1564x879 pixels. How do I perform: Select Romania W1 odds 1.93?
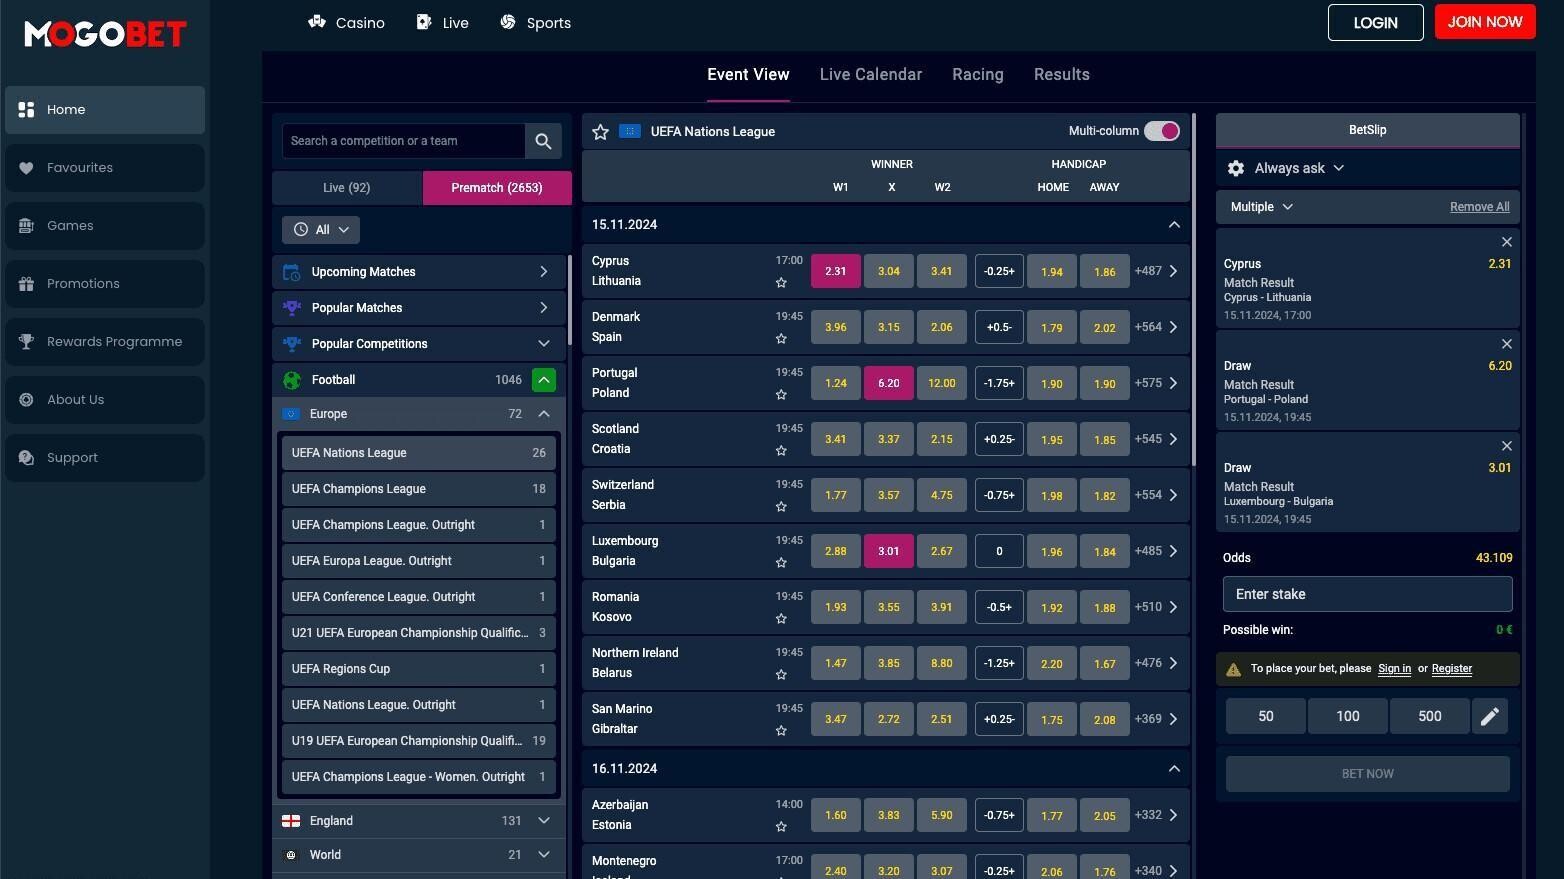pyautogui.click(x=836, y=607)
